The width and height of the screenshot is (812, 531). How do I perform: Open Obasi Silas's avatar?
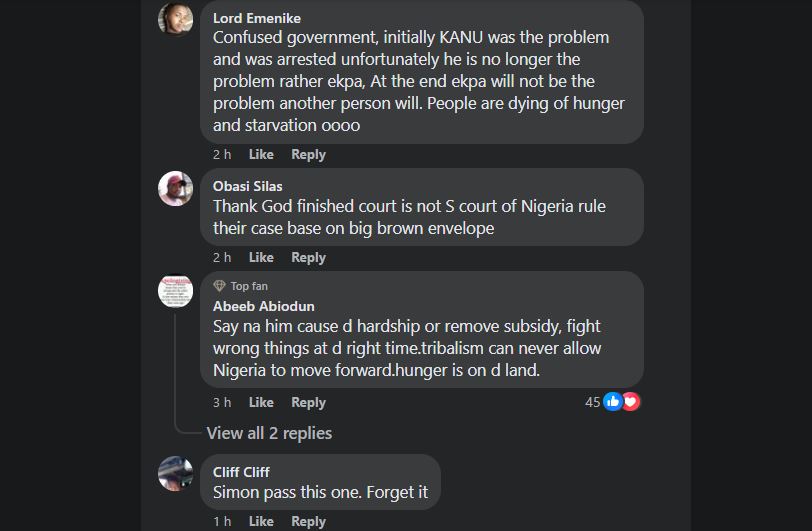pyautogui.click(x=176, y=188)
